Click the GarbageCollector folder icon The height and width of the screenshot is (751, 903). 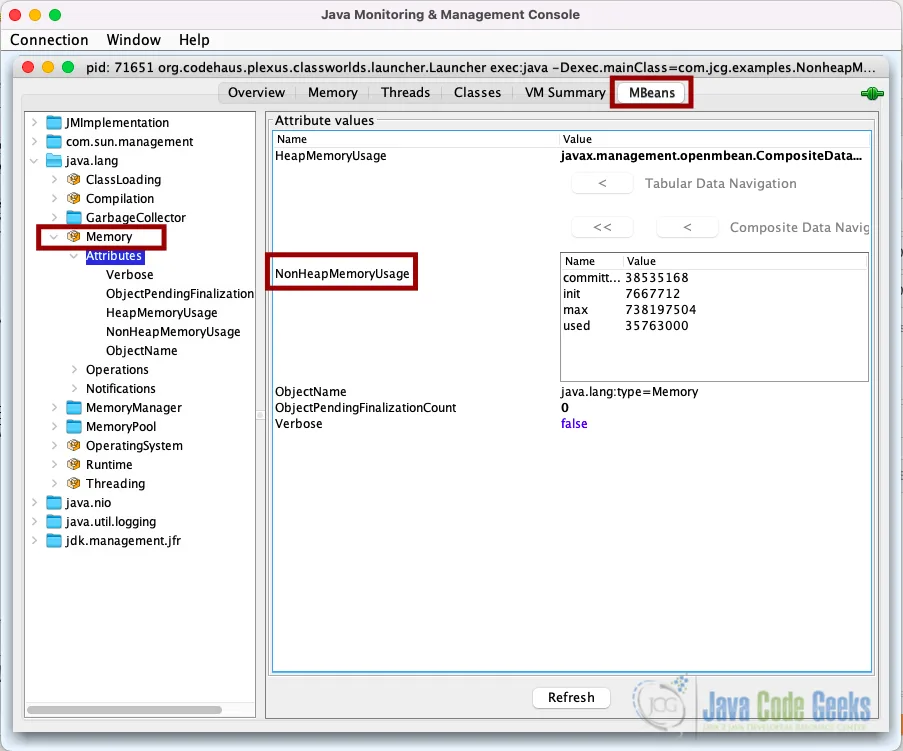74,218
